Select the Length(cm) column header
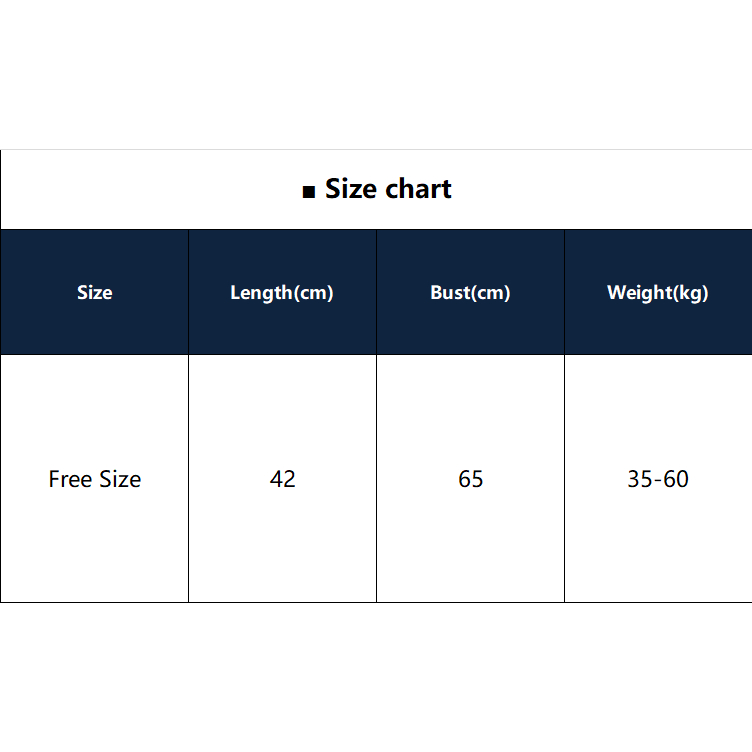The width and height of the screenshot is (752, 752). tap(282, 293)
